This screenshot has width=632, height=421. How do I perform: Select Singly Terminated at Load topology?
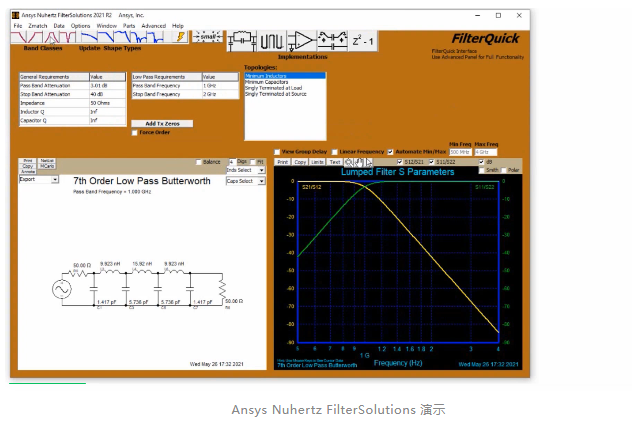click(x=285, y=88)
